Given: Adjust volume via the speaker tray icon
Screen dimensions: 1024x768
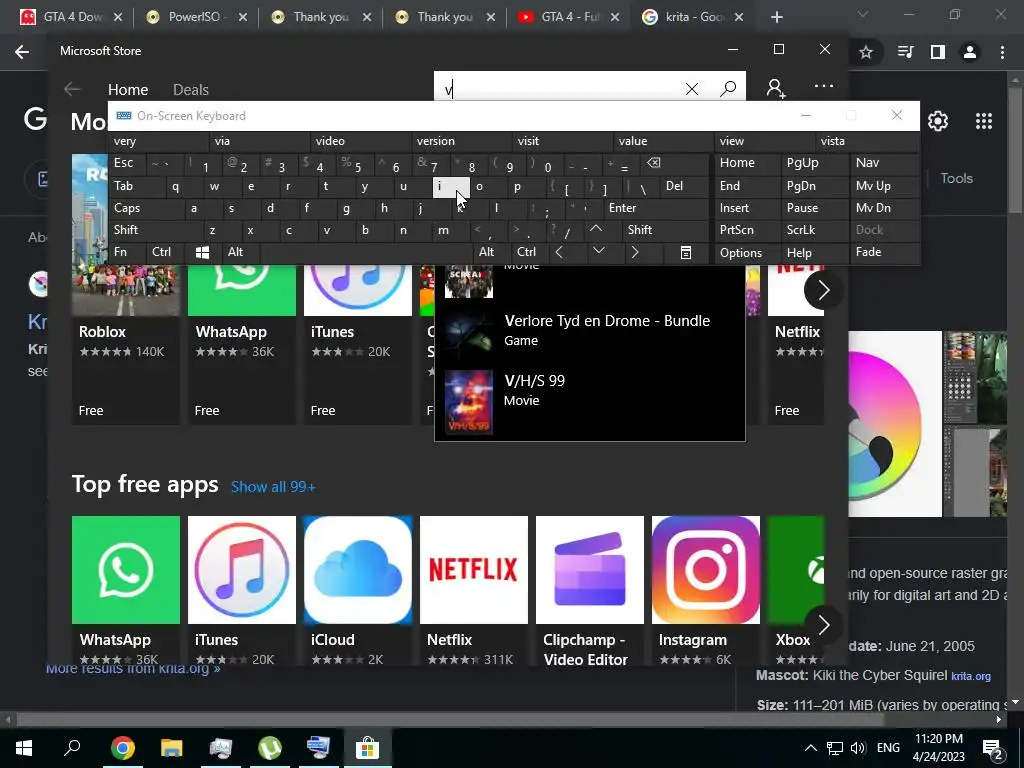Looking at the screenshot, I should [x=858, y=748].
